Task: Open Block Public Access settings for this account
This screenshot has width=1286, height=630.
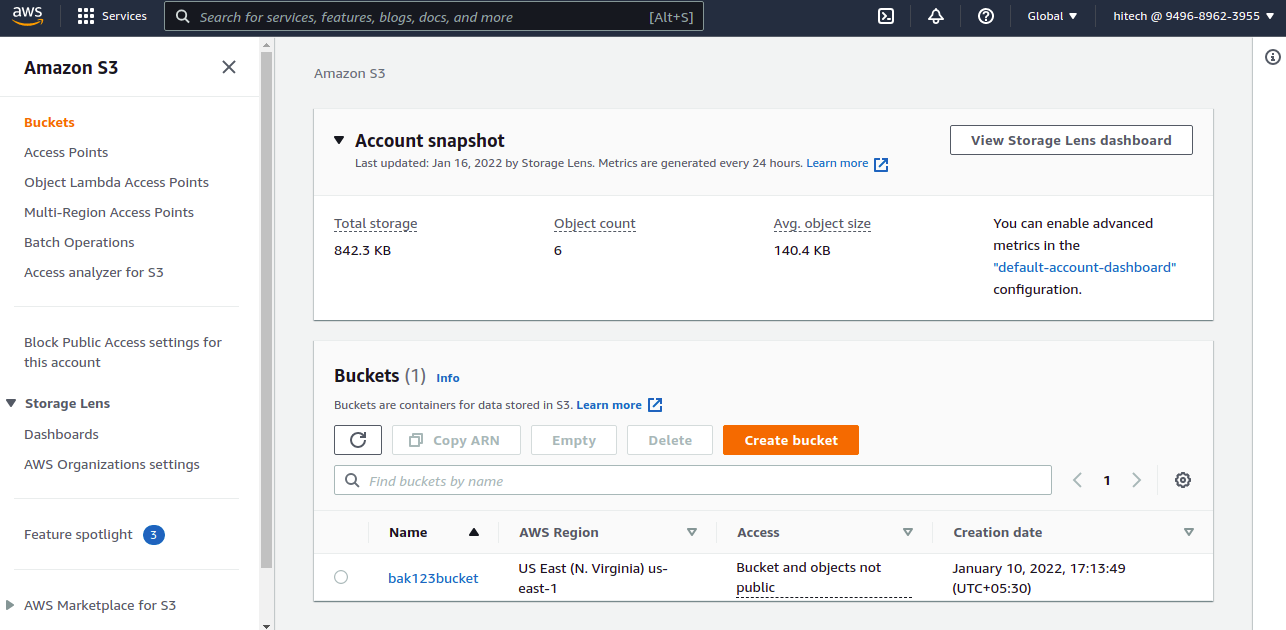Action: pos(123,352)
